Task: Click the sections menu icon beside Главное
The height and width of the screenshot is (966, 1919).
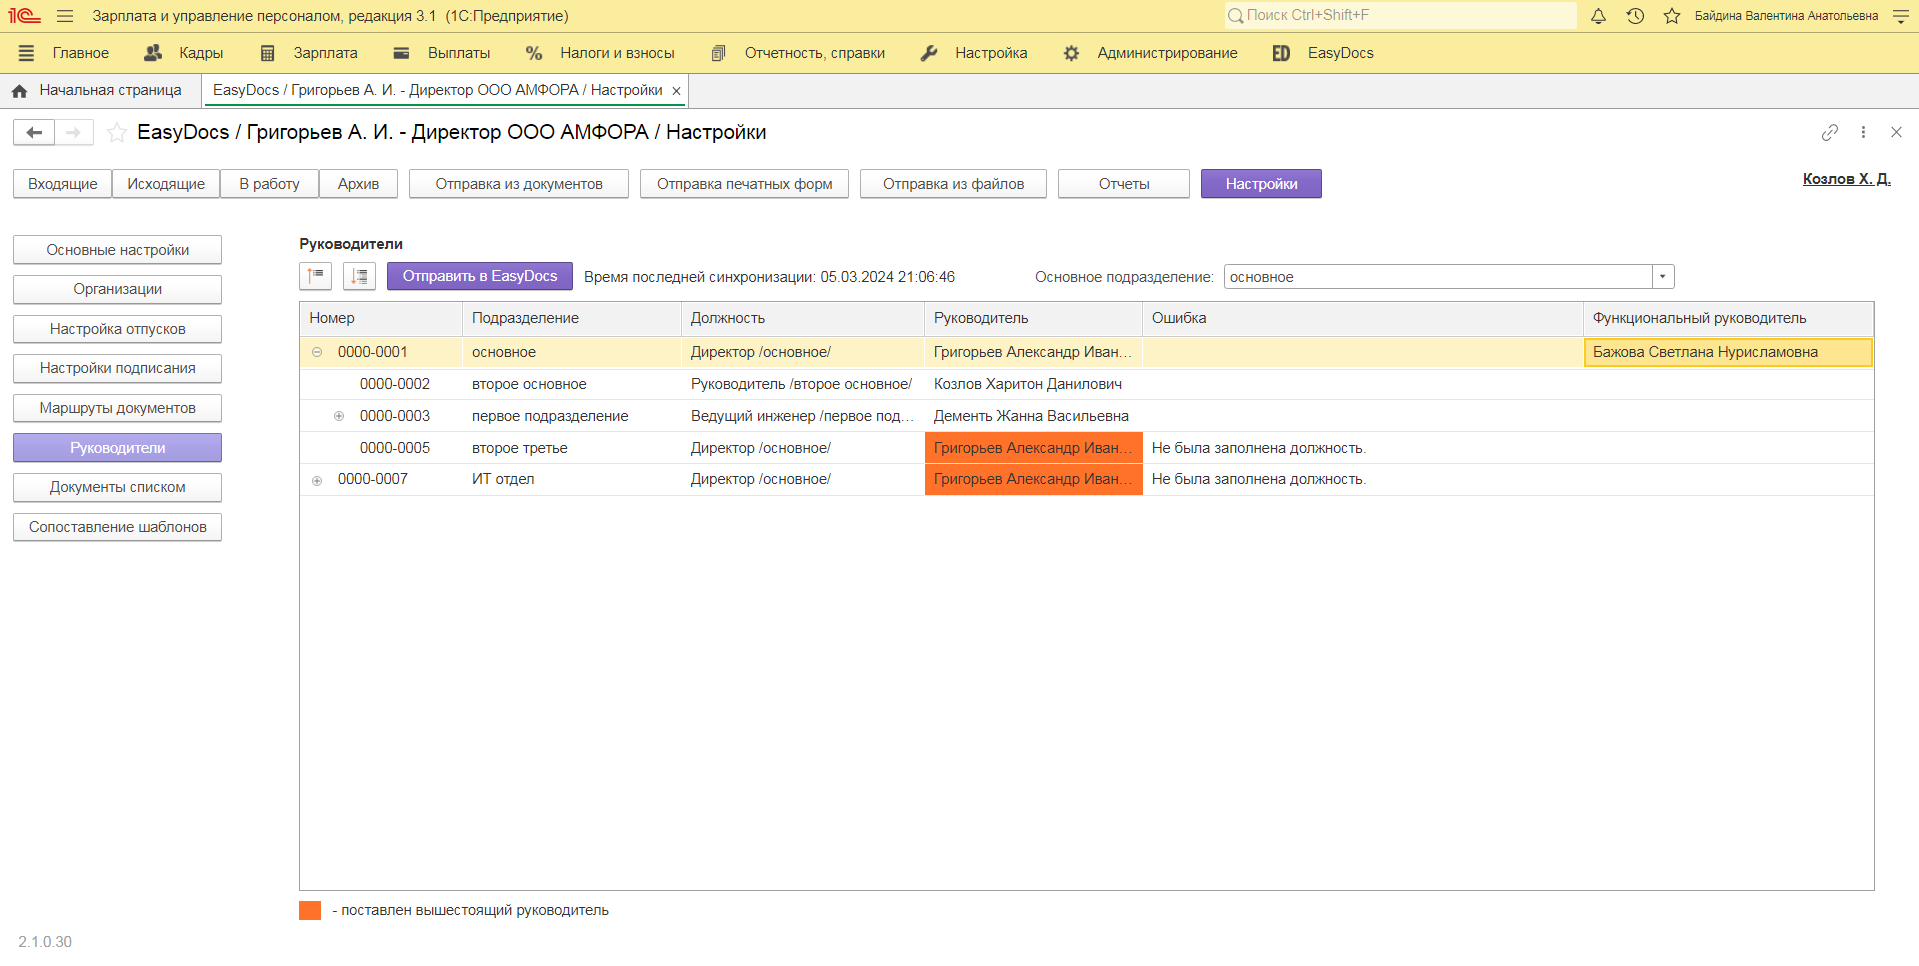Action: click(26, 53)
